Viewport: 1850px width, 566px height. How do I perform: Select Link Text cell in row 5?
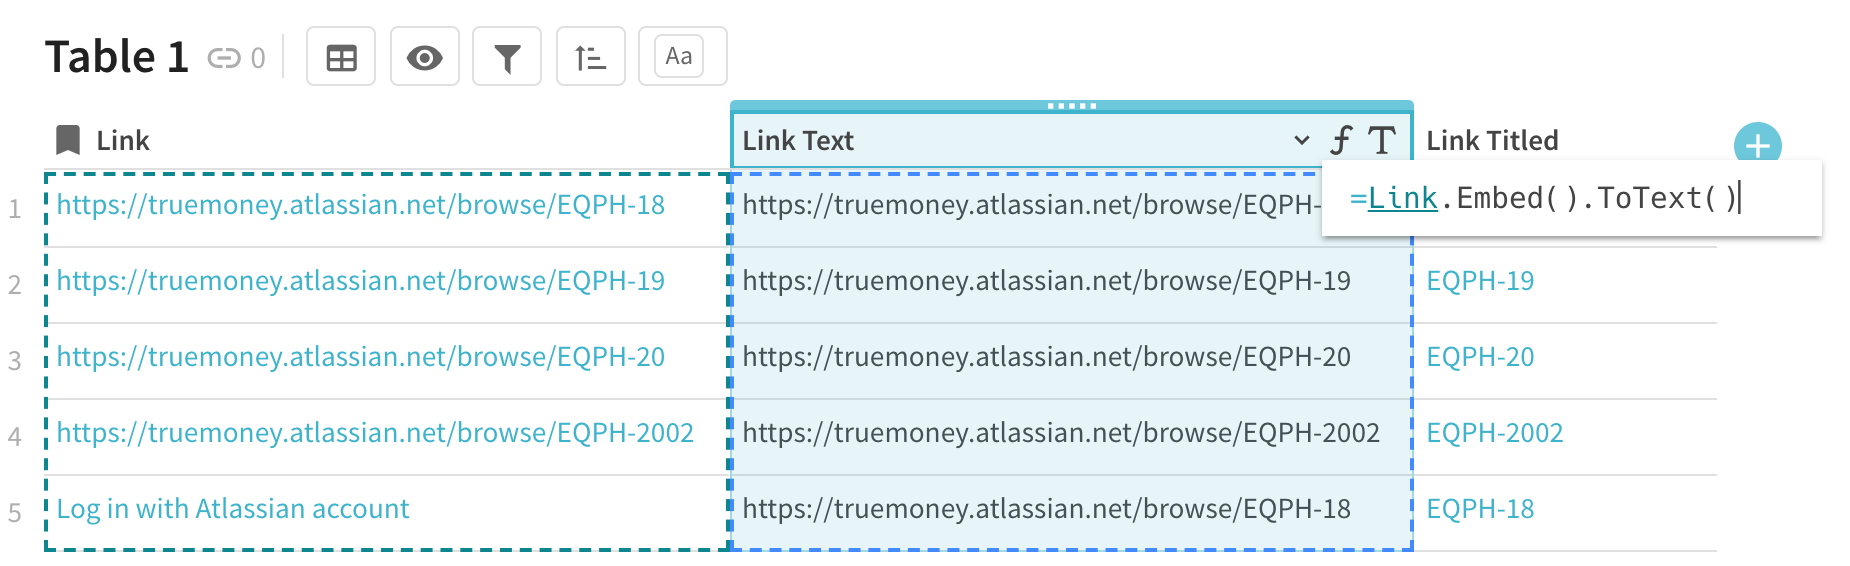point(1072,512)
